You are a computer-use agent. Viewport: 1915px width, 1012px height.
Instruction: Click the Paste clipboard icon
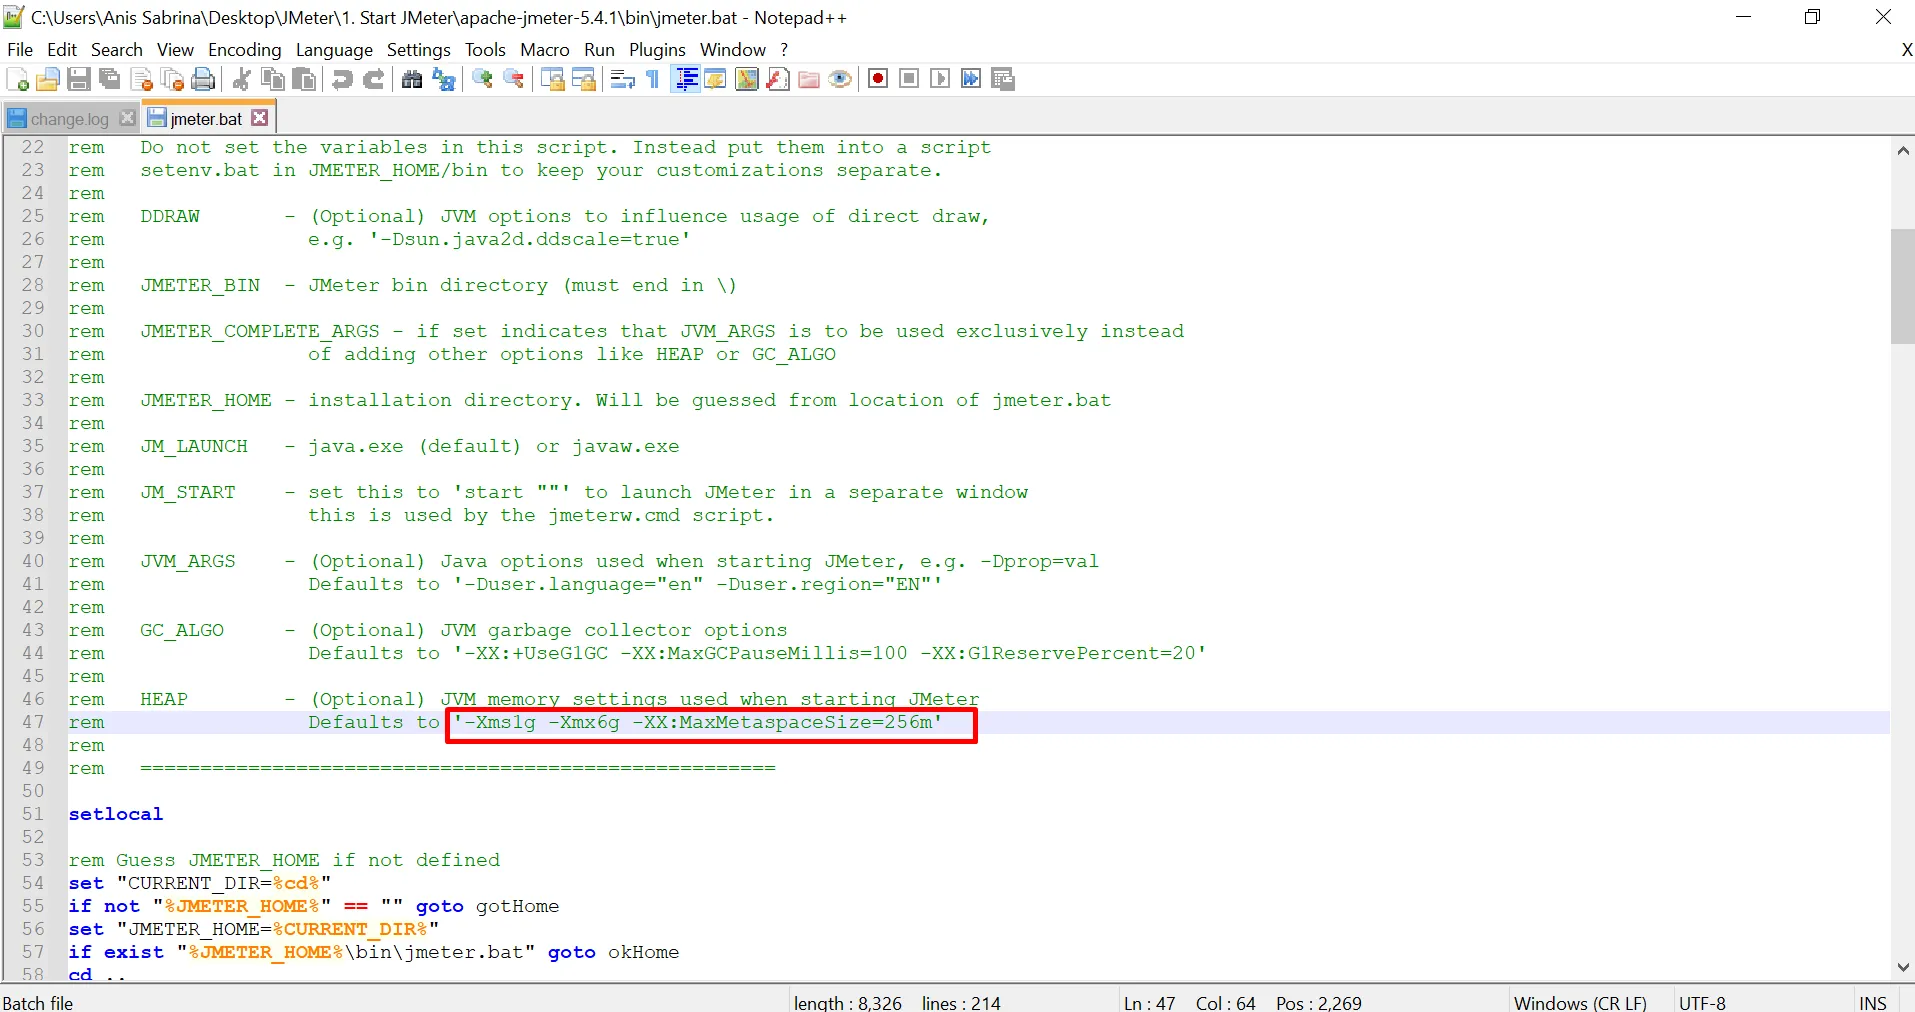[x=304, y=79]
